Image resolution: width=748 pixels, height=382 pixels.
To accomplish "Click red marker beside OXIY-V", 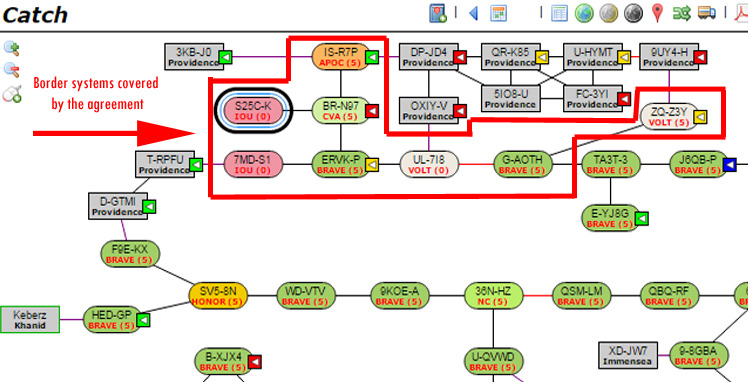I will pyautogui.click(x=460, y=111).
